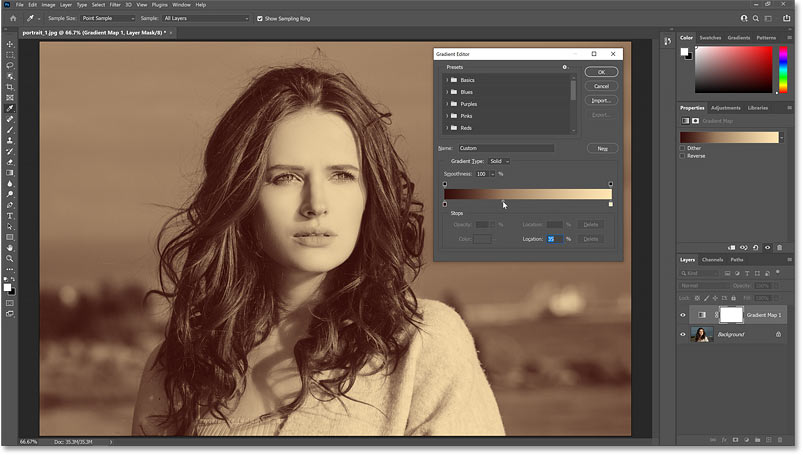The width and height of the screenshot is (803, 455).
Task: Click the layer mask white thumbnail
Action: [731, 315]
